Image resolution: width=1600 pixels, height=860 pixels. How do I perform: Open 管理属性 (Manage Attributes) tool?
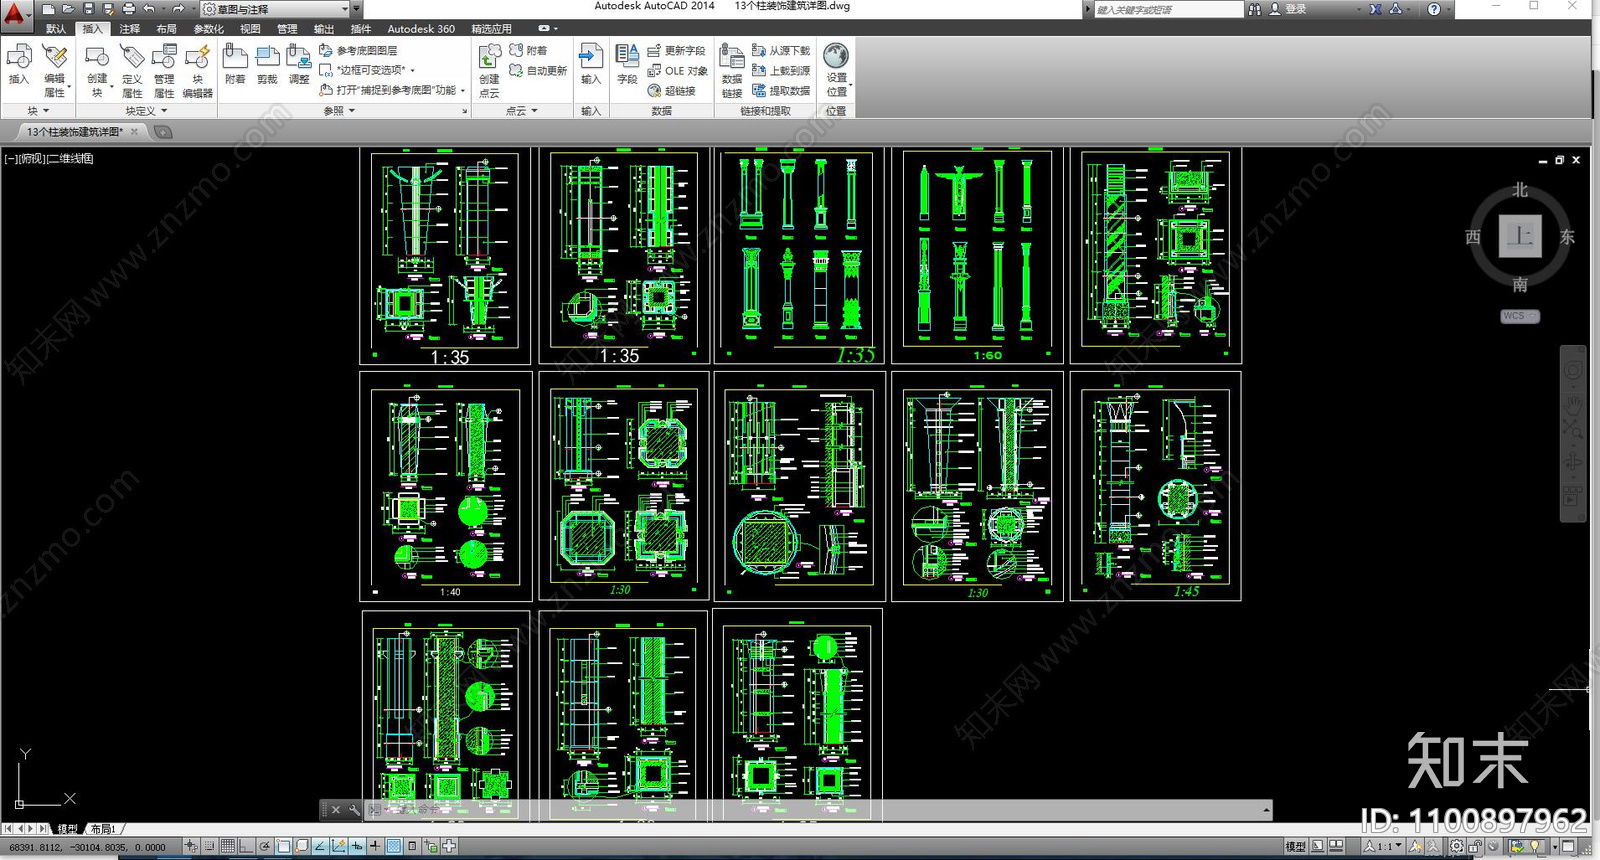[x=164, y=71]
